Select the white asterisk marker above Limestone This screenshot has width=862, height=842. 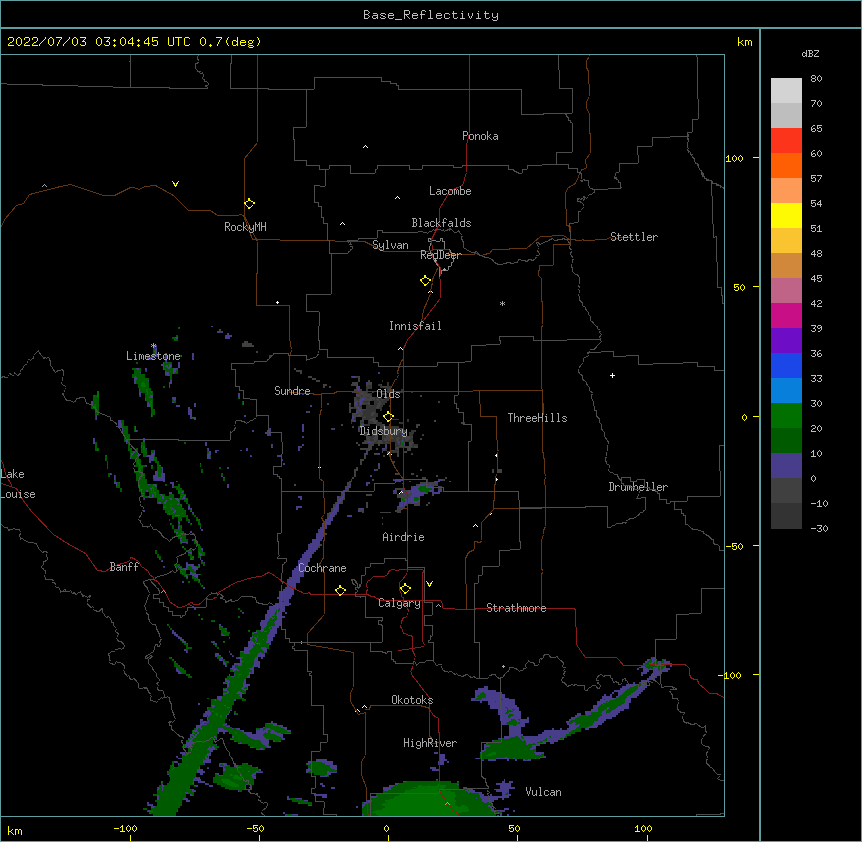[154, 346]
